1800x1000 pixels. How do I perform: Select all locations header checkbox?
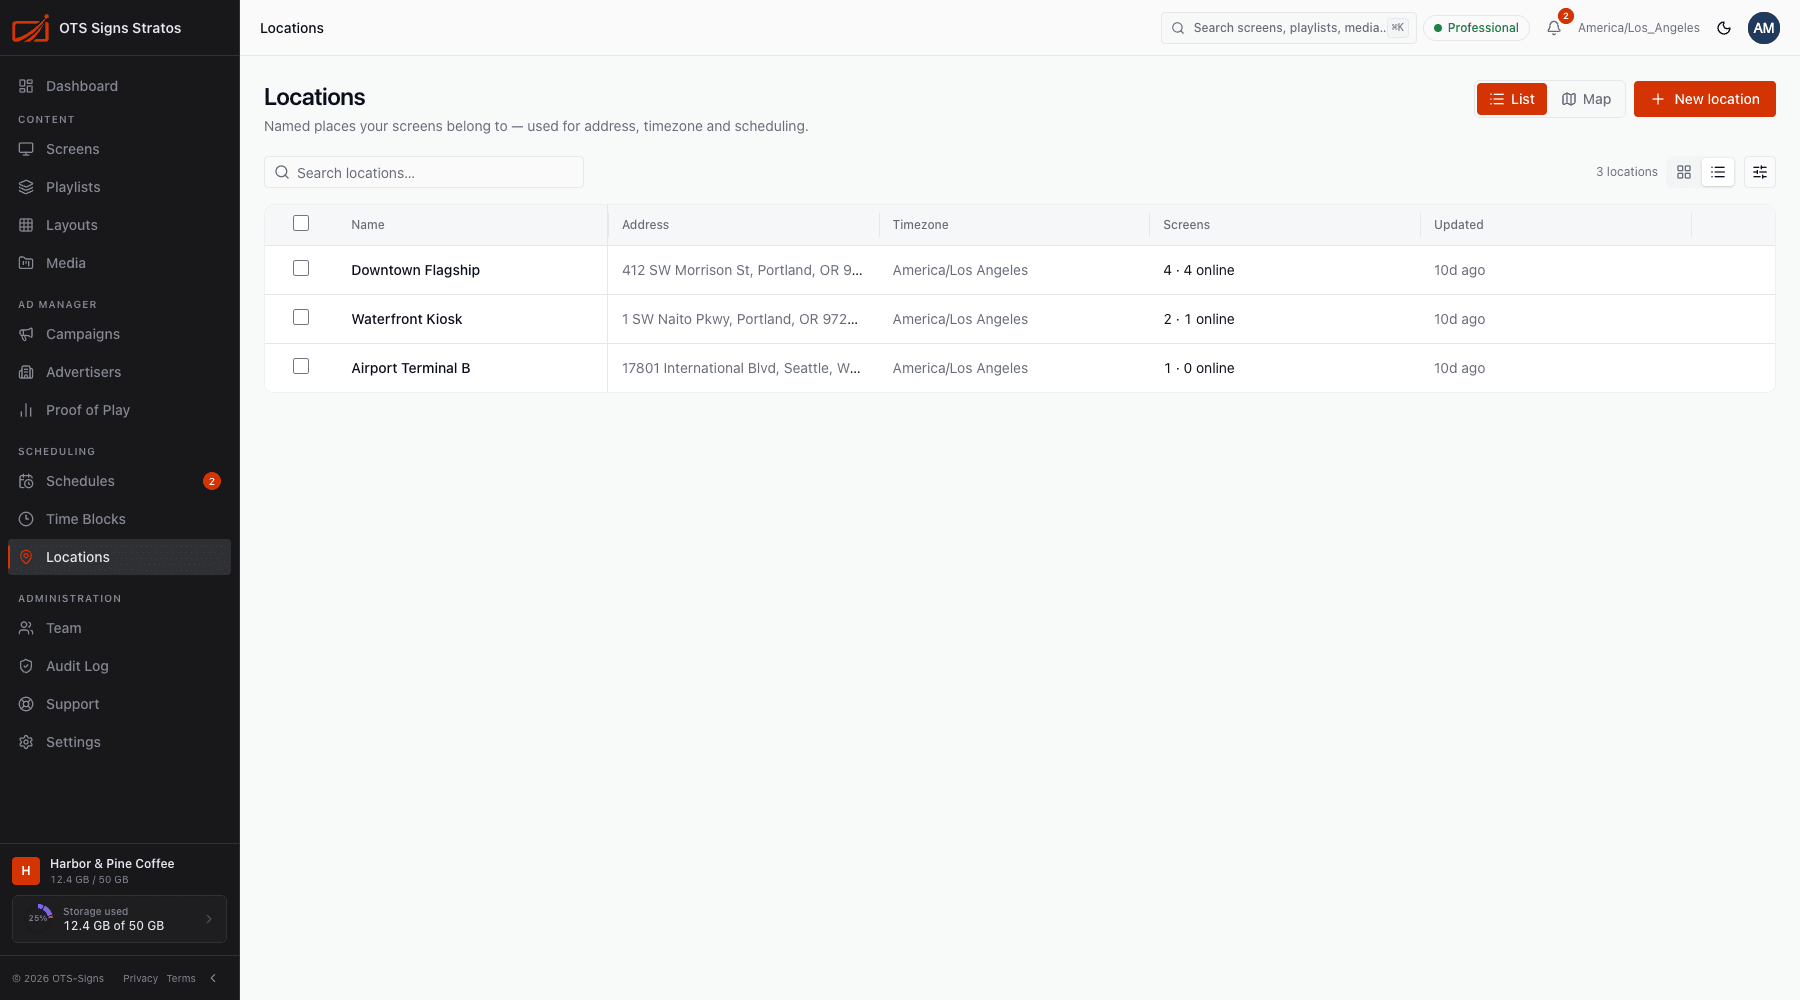(301, 223)
